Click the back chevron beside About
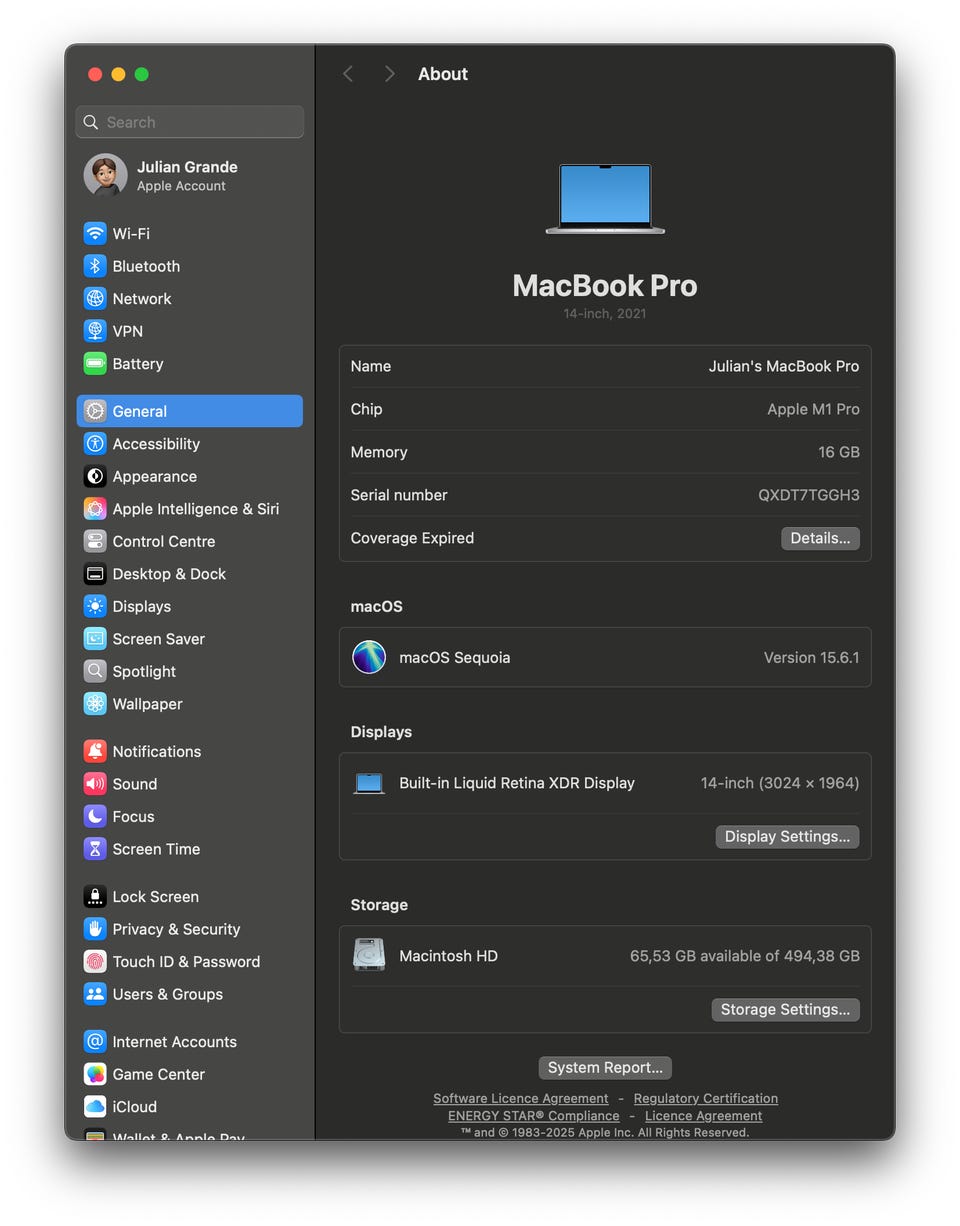This screenshot has width=960, height=1226. click(x=348, y=74)
